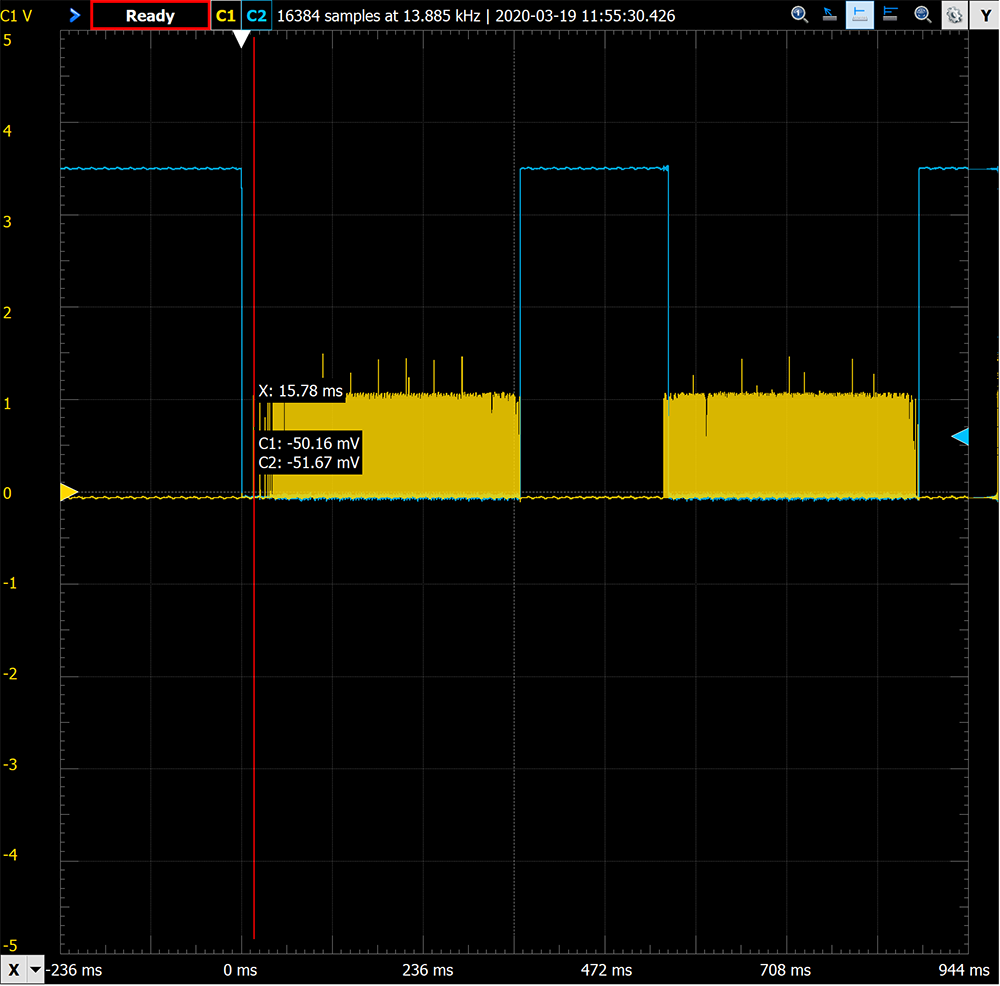Click the Ready acquisition status button
Image resolution: width=1000 pixels, height=986 pixels.
coord(151,15)
